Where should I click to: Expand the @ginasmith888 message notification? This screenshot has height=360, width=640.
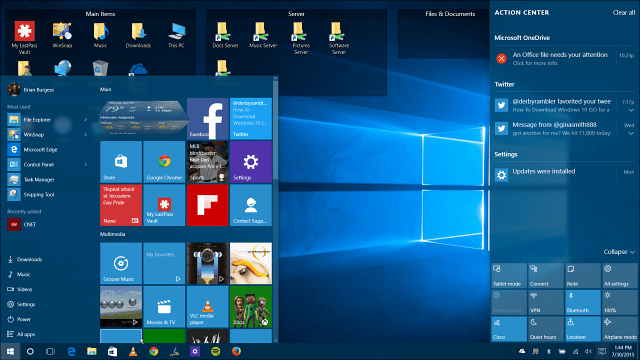(631, 133)
